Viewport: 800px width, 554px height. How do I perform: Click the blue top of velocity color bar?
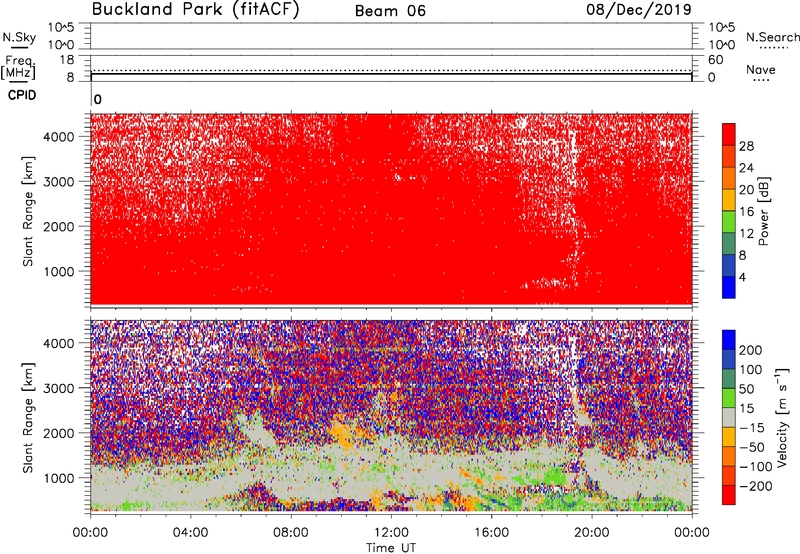pos(729,340)
